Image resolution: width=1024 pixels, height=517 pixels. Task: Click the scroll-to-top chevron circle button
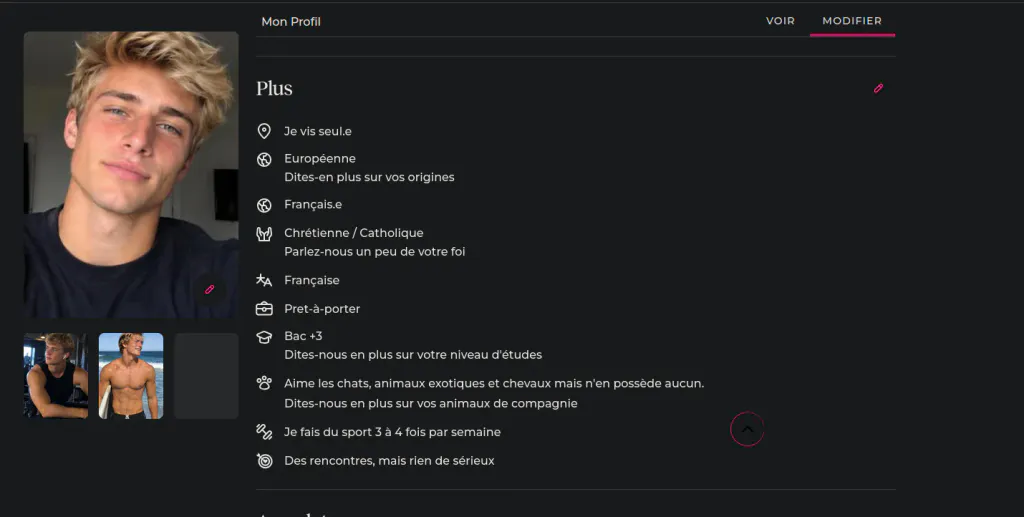click(x=747, y=429)
